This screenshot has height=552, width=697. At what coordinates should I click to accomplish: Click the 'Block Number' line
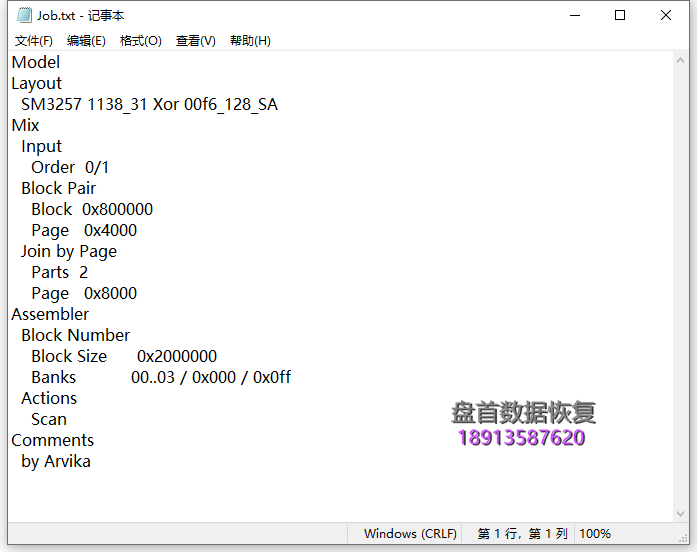pyautogui.click(x=76, y=335)
